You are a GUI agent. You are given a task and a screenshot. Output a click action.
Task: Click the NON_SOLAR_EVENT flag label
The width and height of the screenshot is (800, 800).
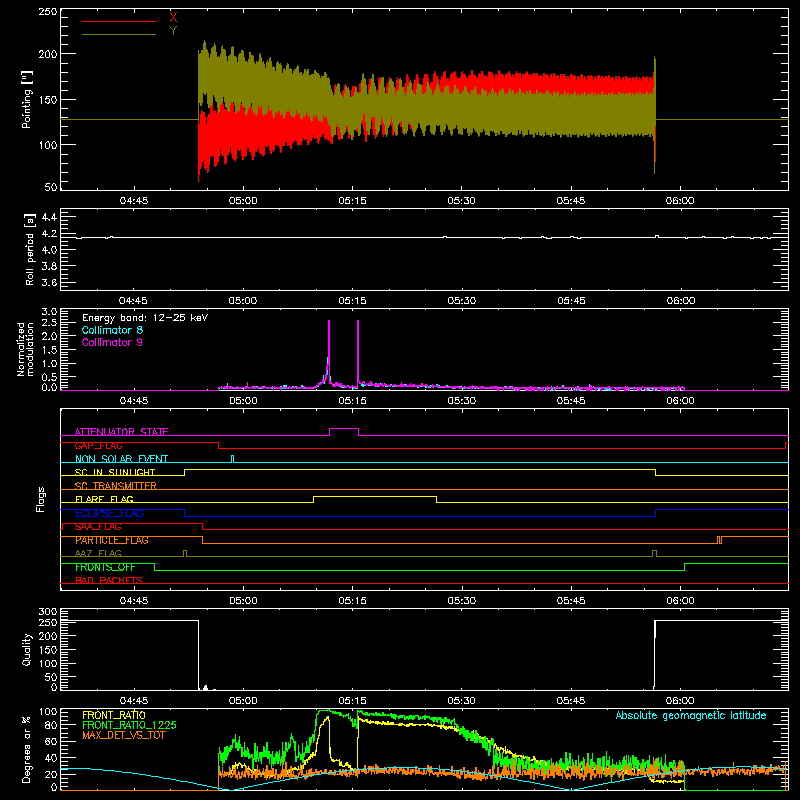pos(121,459)
